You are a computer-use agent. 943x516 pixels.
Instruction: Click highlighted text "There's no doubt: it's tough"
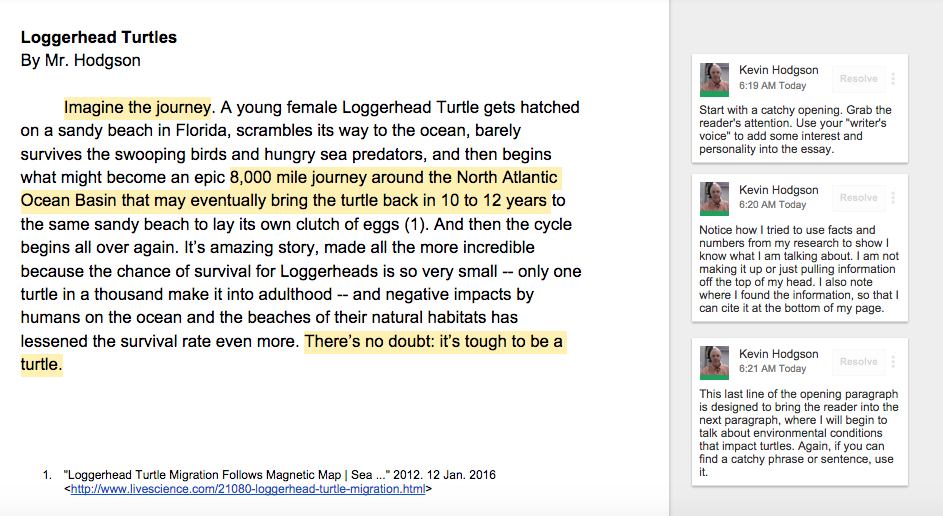coord(406,342)
